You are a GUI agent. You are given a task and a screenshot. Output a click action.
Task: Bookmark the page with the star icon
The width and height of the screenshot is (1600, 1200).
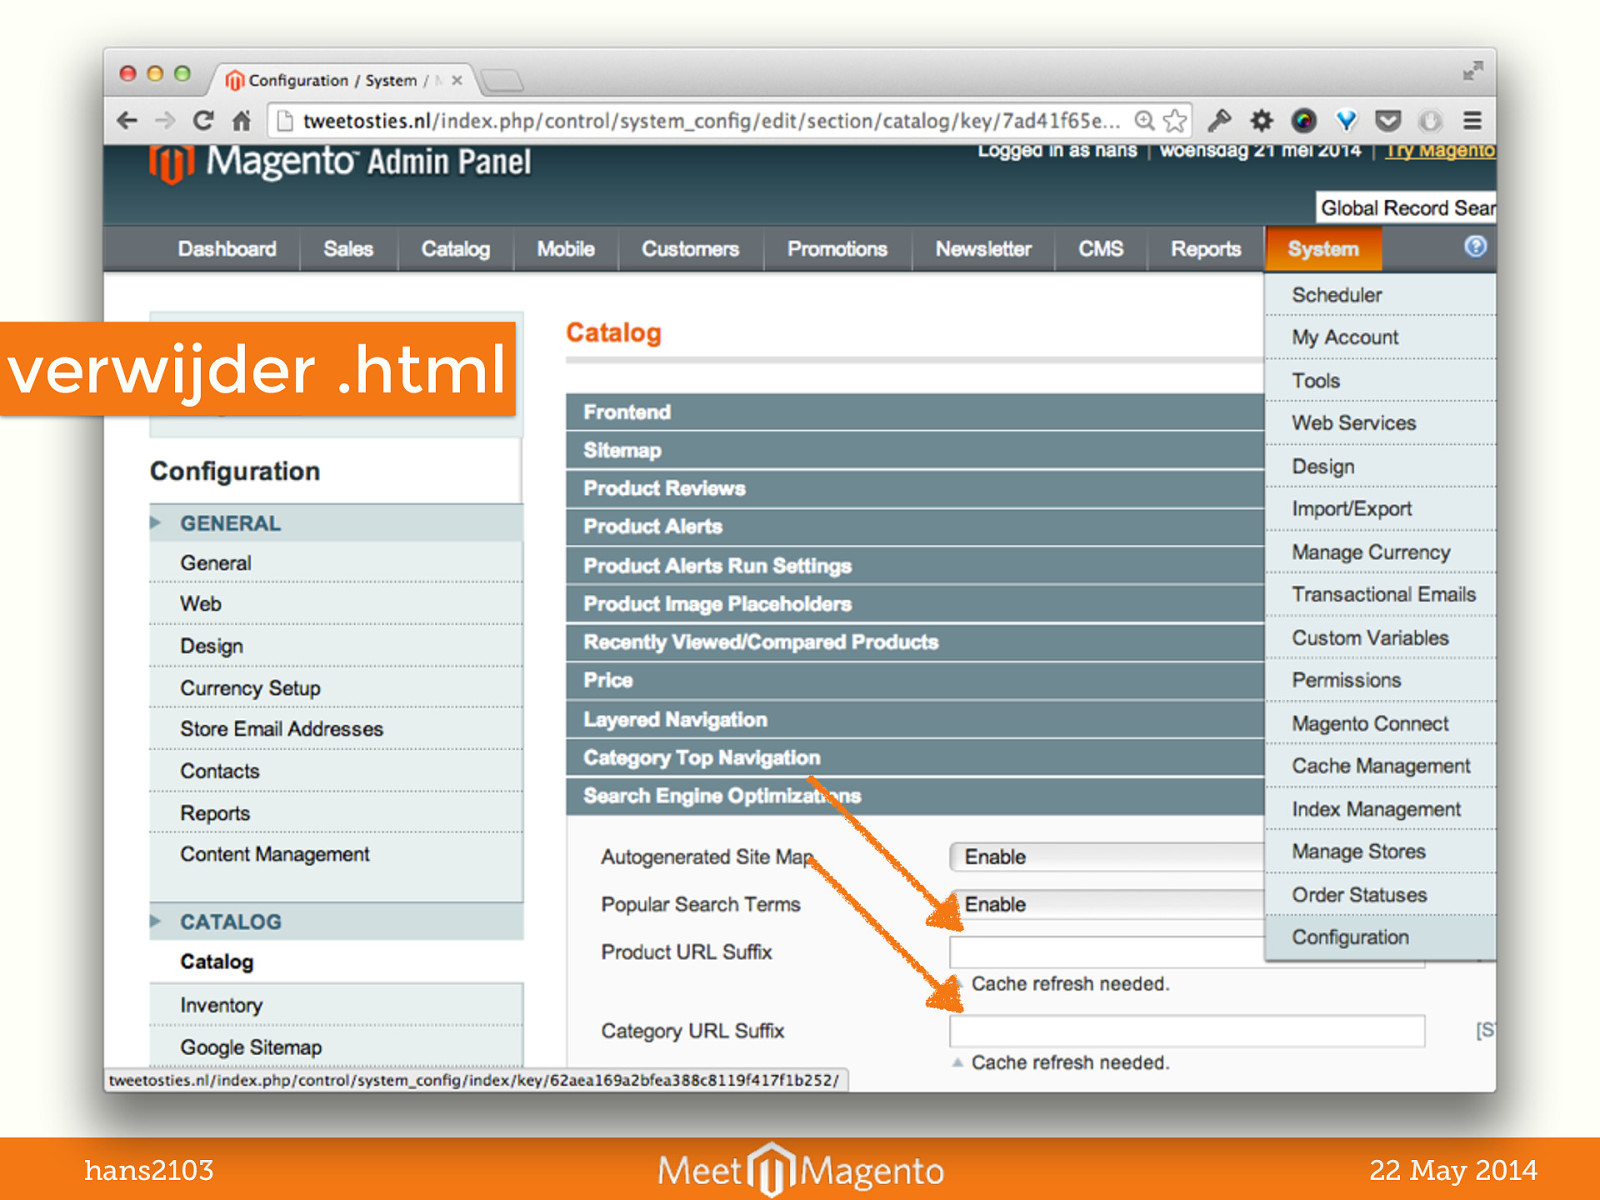coord(1175,121)
